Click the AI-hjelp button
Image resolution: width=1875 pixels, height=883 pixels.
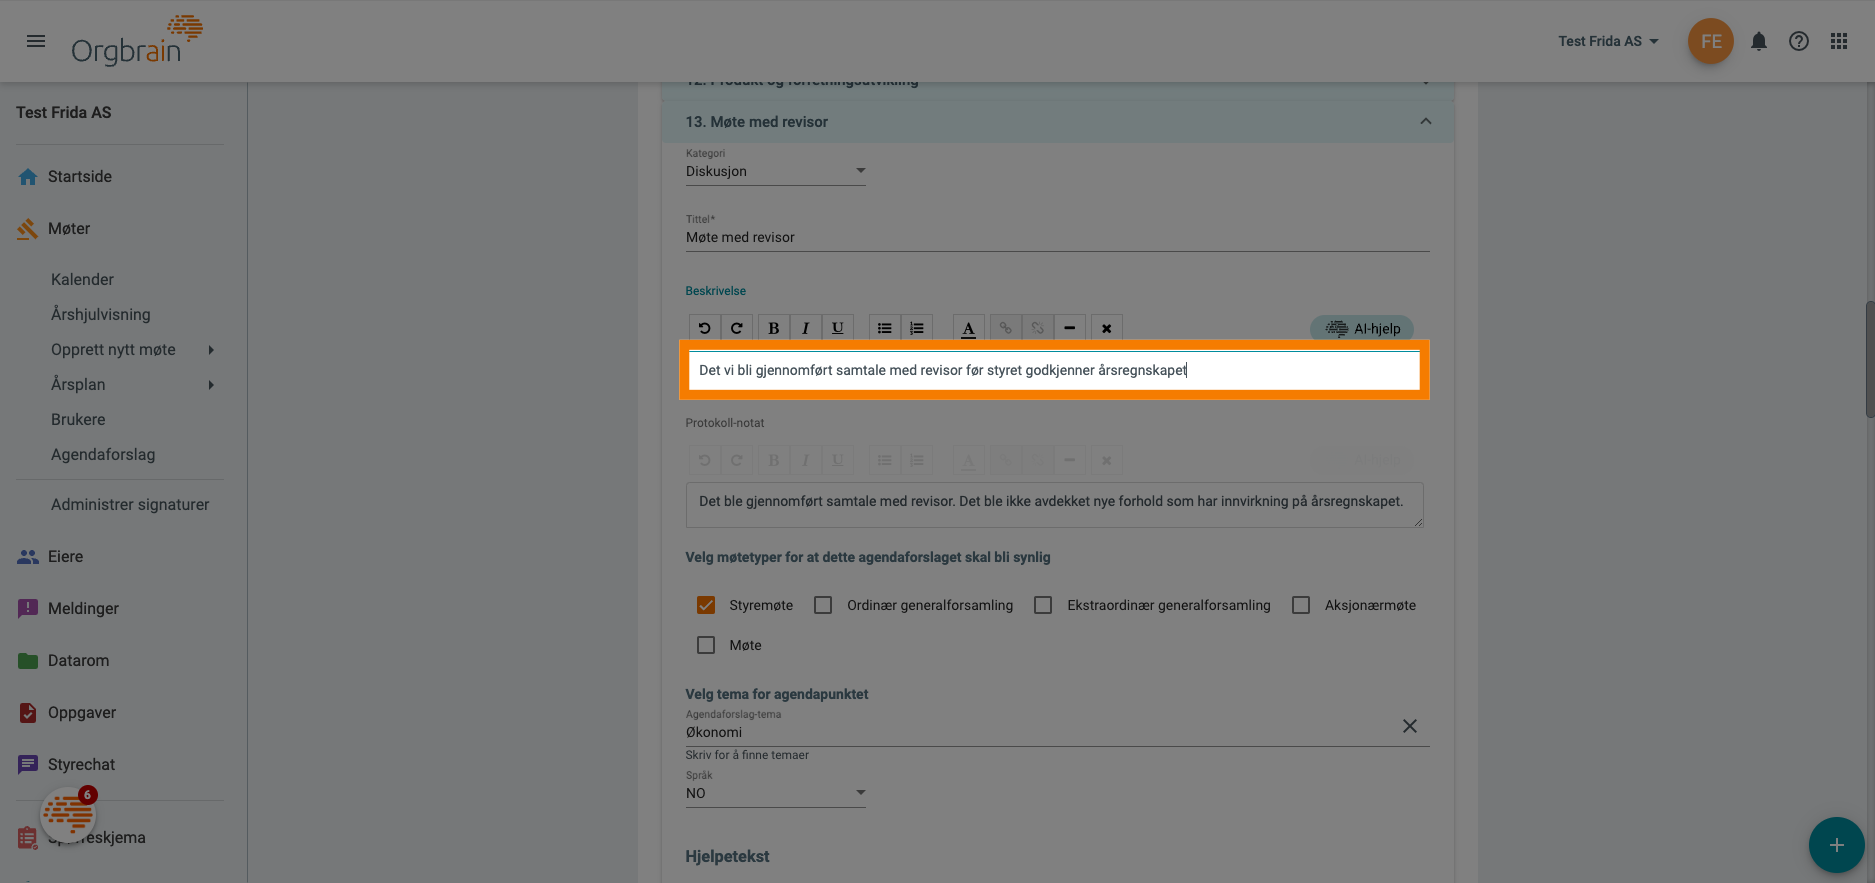pyautogui.click(x=1362, y=328)
